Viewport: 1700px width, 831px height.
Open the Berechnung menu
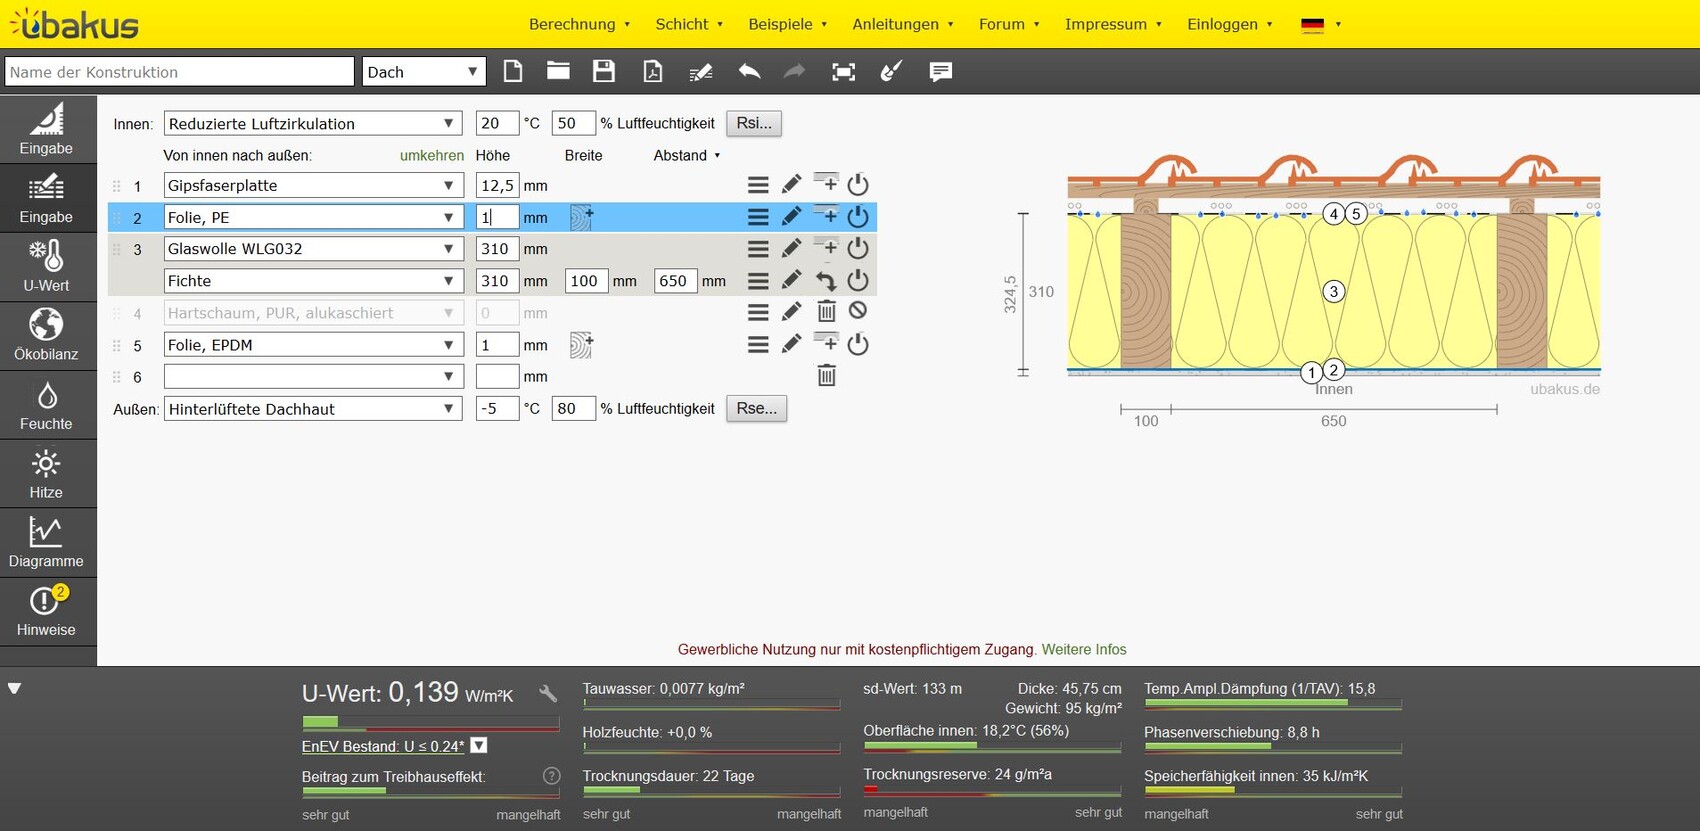click(578, 24)
